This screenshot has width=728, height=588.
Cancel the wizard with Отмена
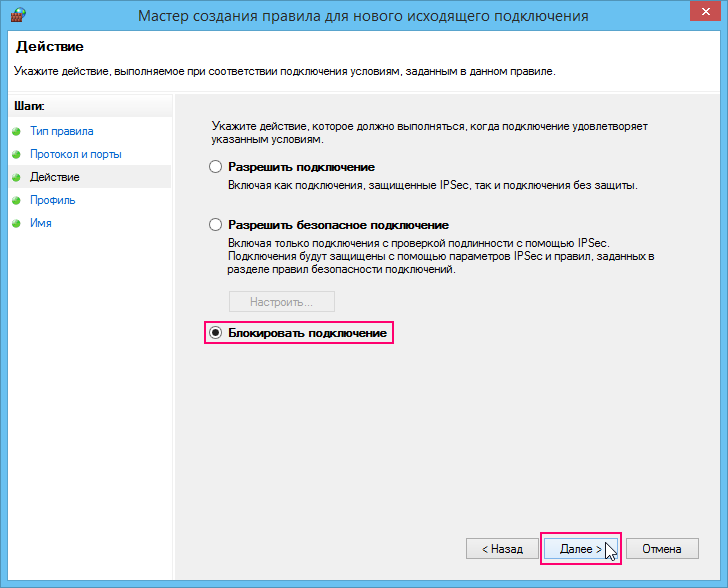tap(662, 549)
